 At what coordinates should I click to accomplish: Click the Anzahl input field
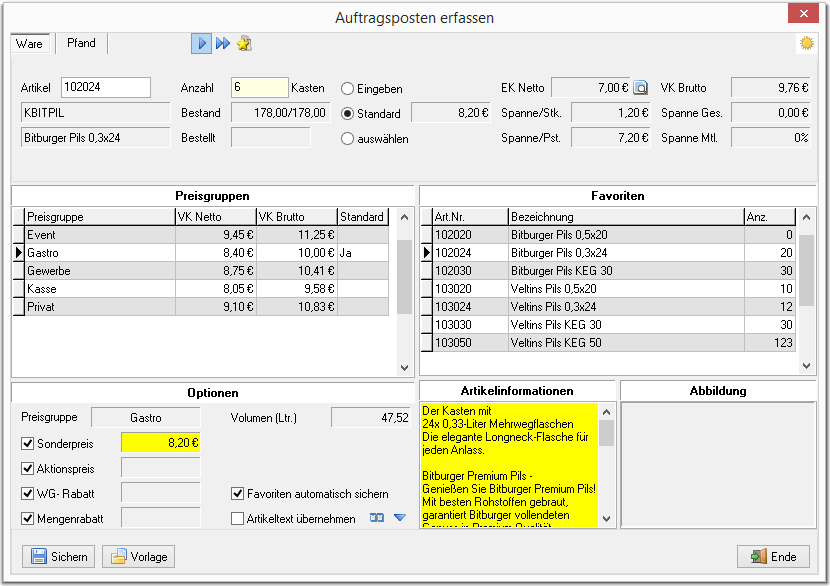coord(260,87)
